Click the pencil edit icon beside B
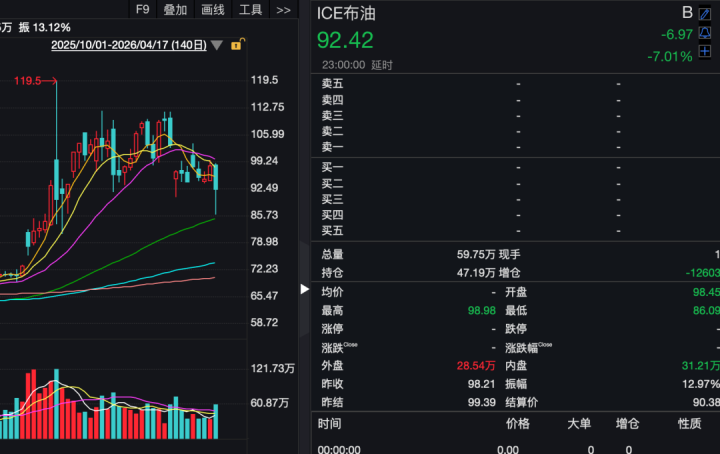This screenshot has height=454, width=720. click(x=705, y=14)
